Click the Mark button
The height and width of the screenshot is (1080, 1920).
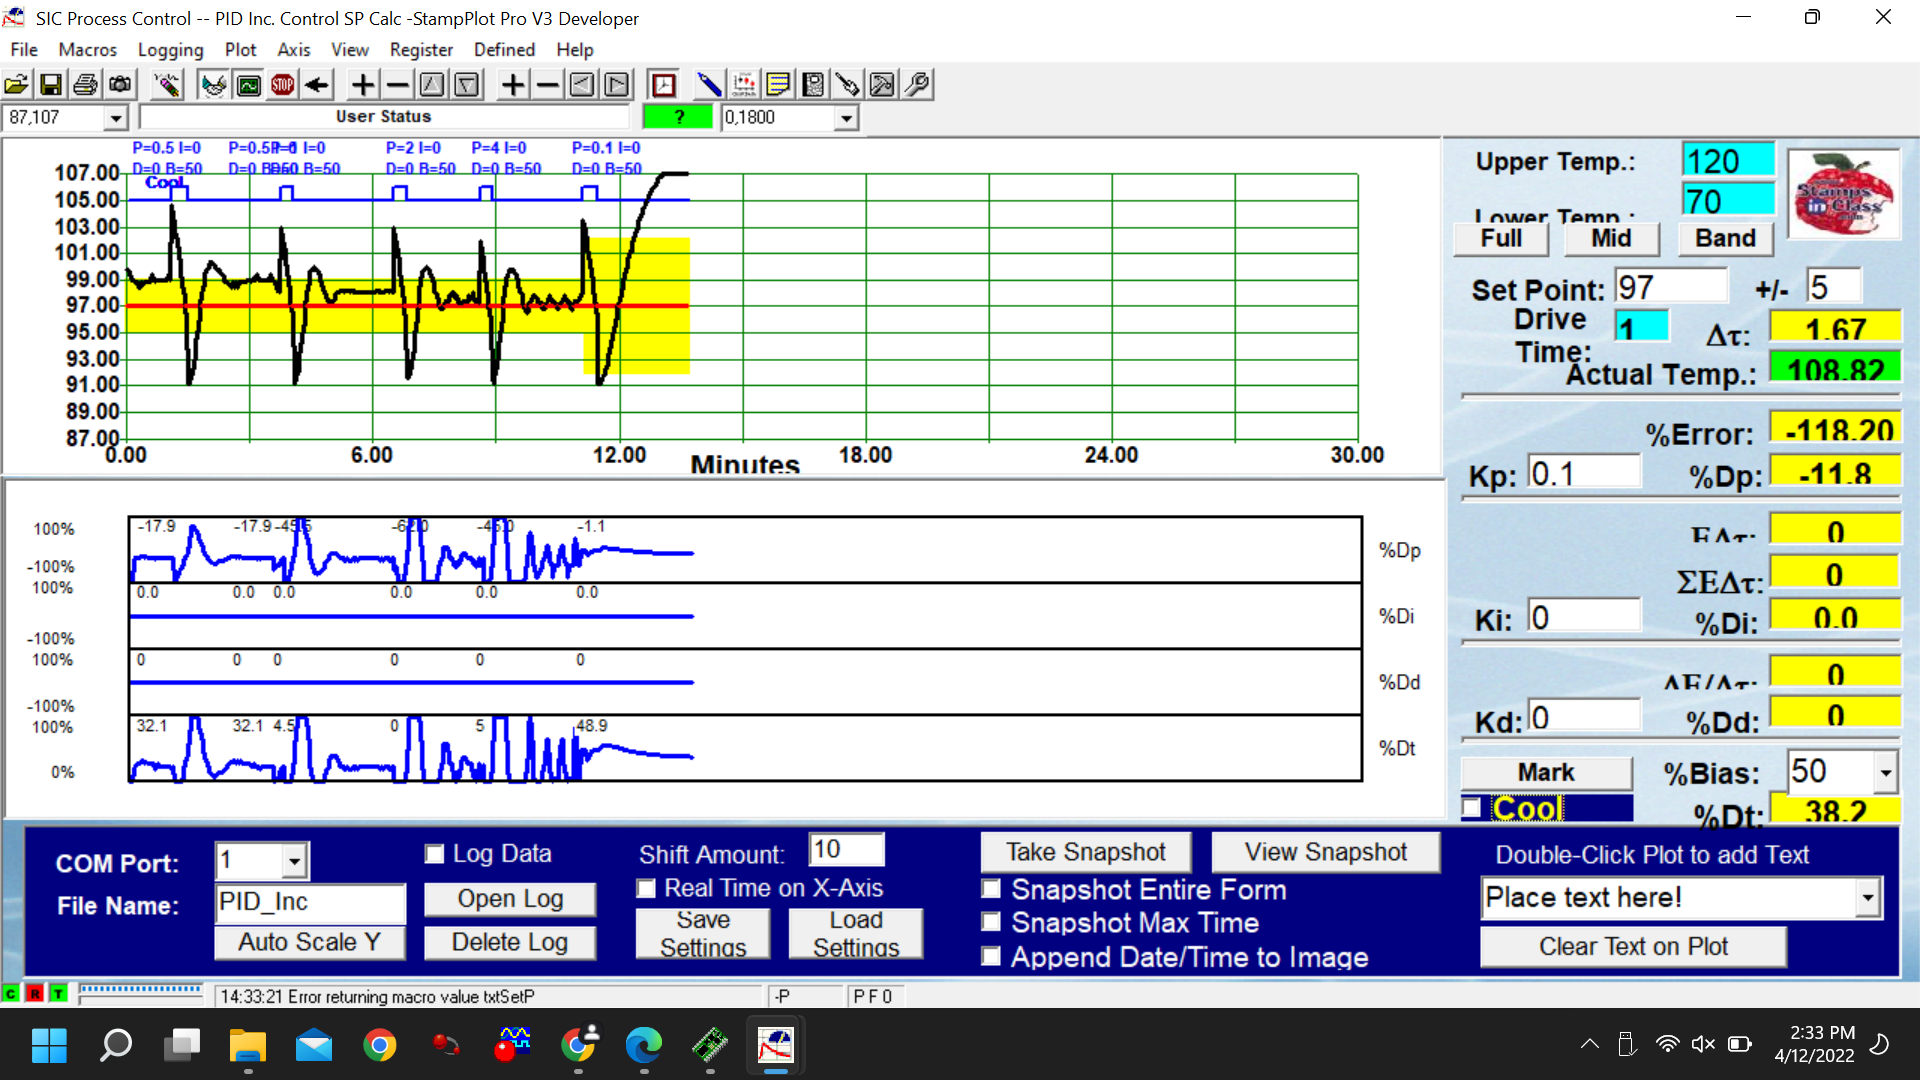coord(1546,773)
